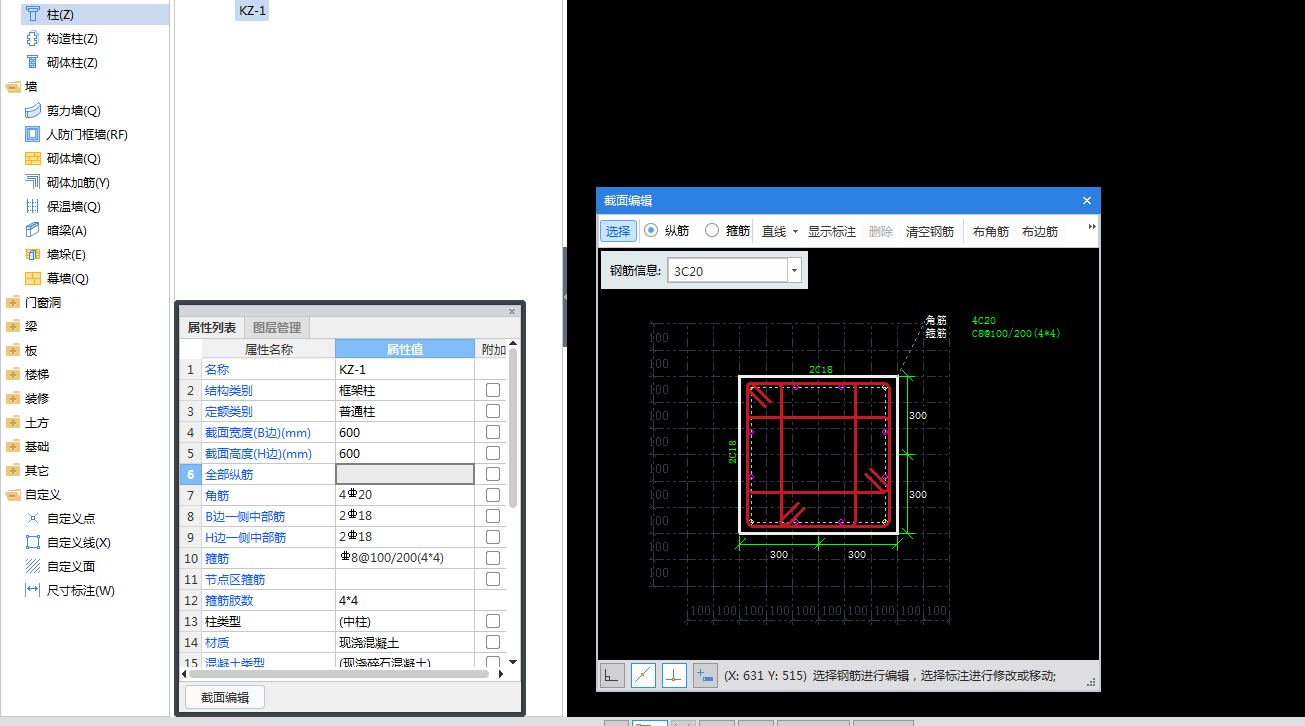This screenshot has width=1305, height=726.
Task: Click the coordinate offset plus icon
Action: tap(705, 675)
